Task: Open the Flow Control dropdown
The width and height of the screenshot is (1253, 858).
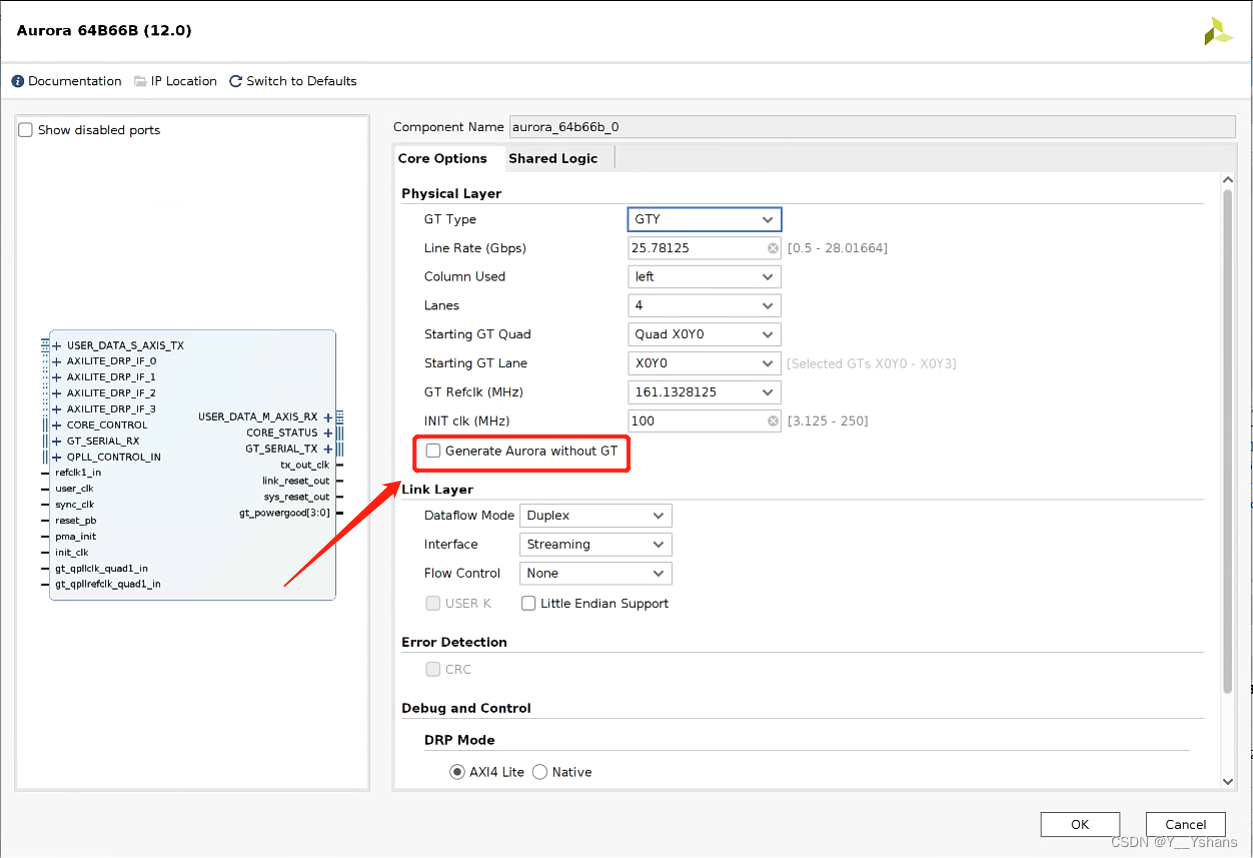Action: point(596,574)
